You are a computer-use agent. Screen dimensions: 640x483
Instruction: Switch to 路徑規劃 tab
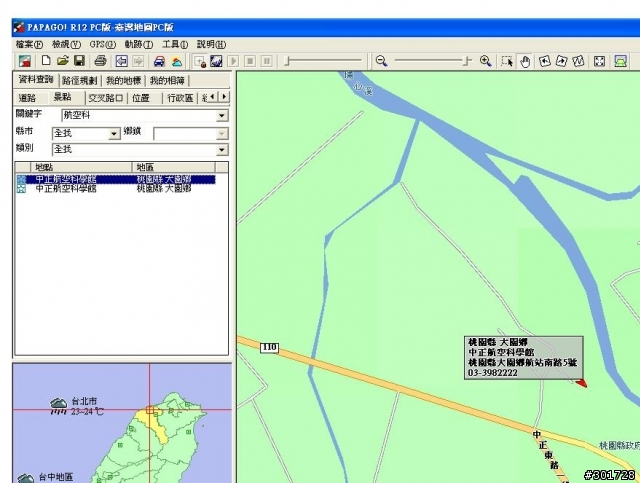(x=80, y=80)
